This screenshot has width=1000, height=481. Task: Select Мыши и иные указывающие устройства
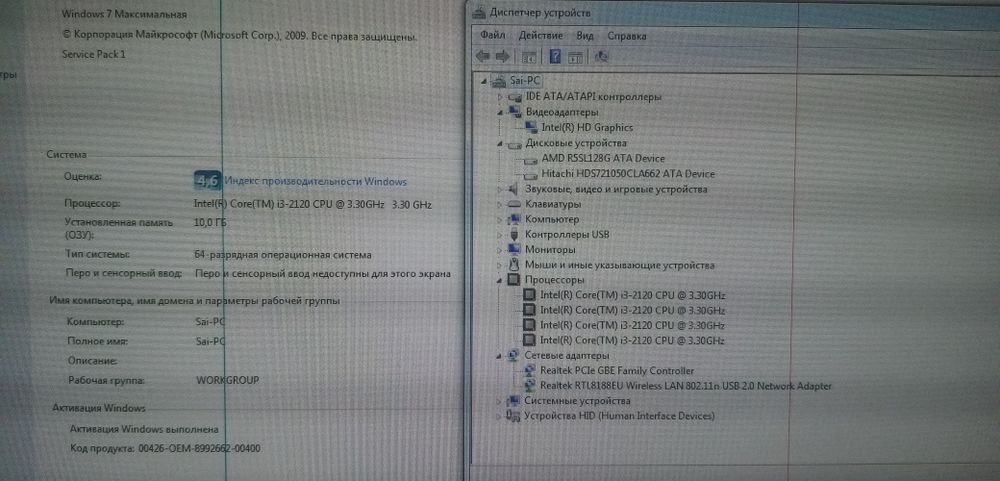619,265
